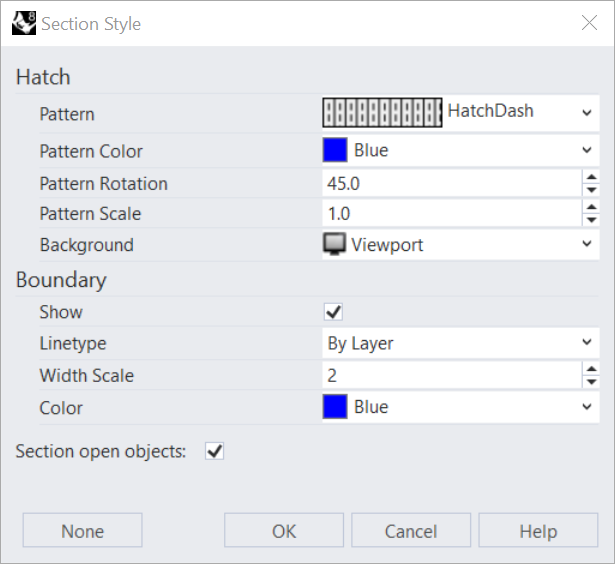The height and width of the screenshot is (564, 615).
Task: Click the Viewport monitor icon in Background
Action: [334, 245]
